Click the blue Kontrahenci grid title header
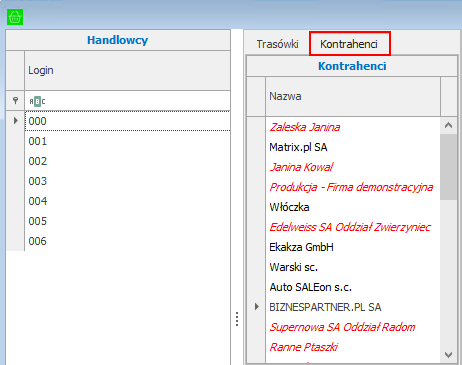The width and height of the screenshot is (462, 365). point(352,66)
